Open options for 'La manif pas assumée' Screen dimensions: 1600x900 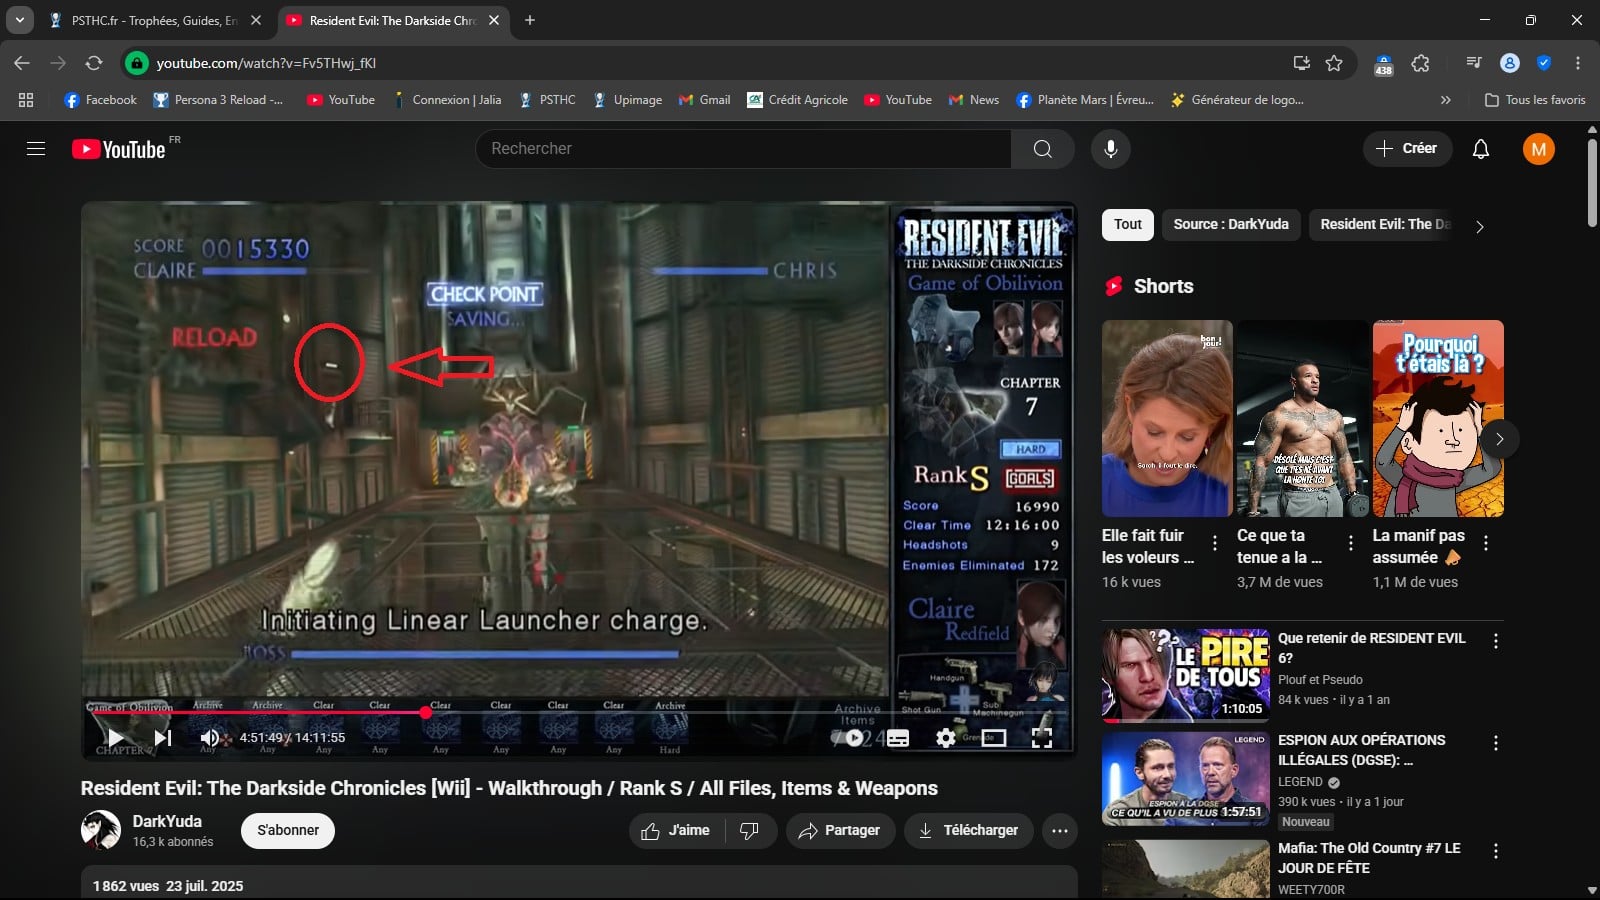click(x=1486, y=543)
